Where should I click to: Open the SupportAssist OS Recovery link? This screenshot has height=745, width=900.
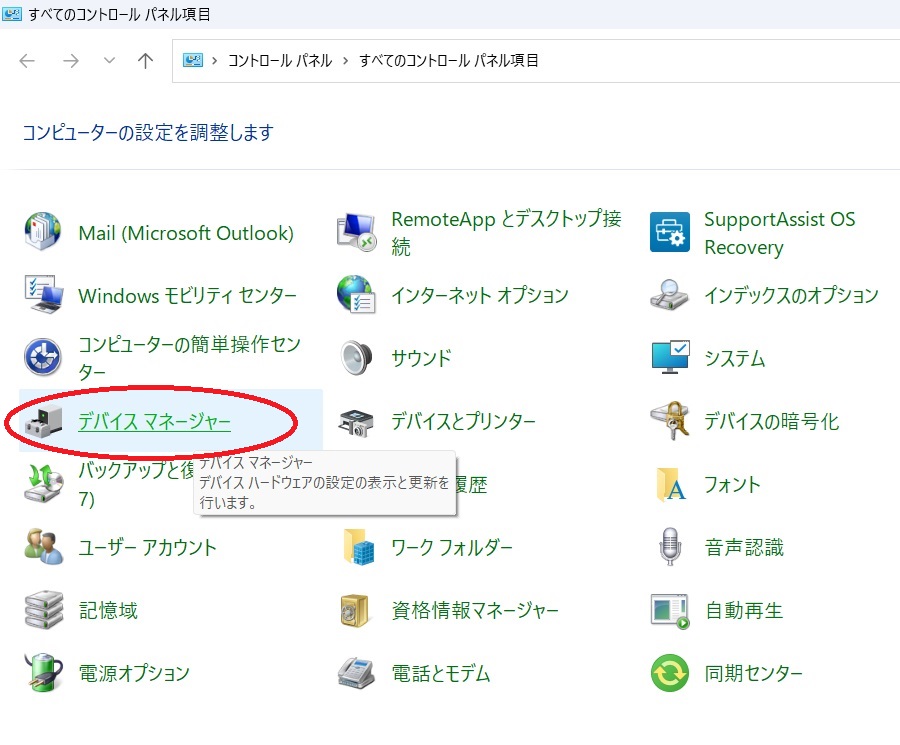(779, 232)
